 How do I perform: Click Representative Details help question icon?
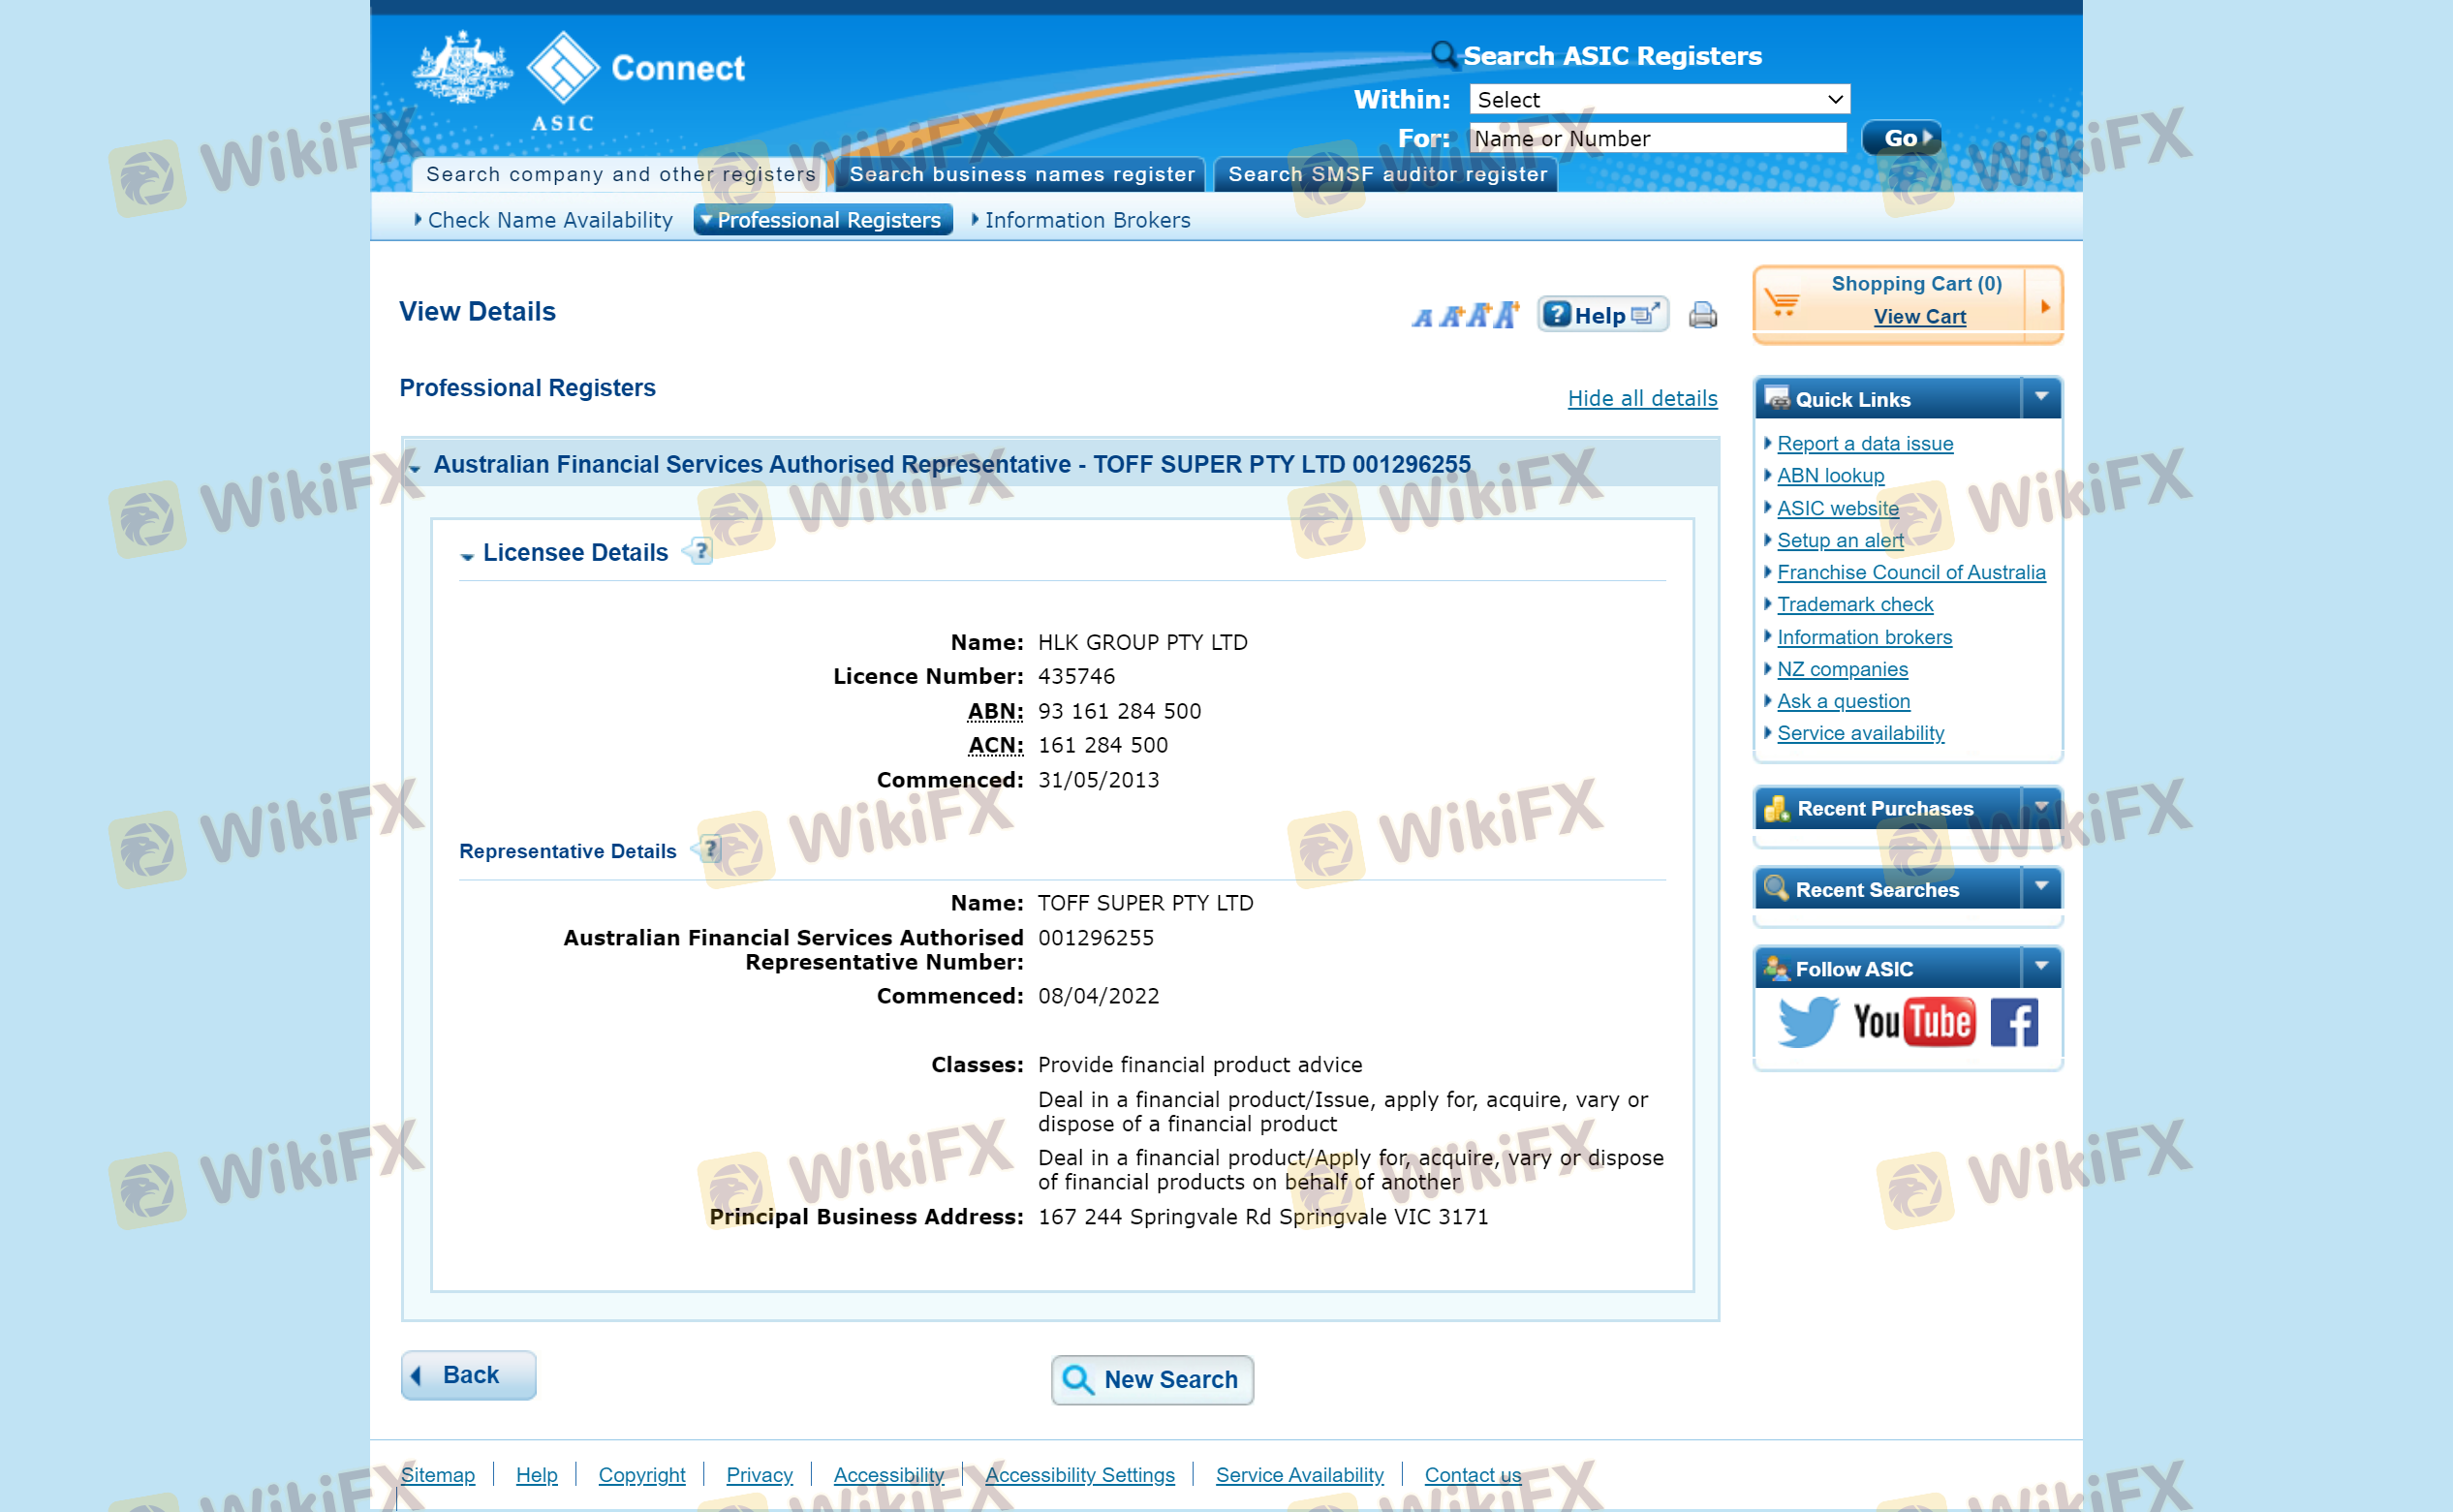(x=709, y=850)
